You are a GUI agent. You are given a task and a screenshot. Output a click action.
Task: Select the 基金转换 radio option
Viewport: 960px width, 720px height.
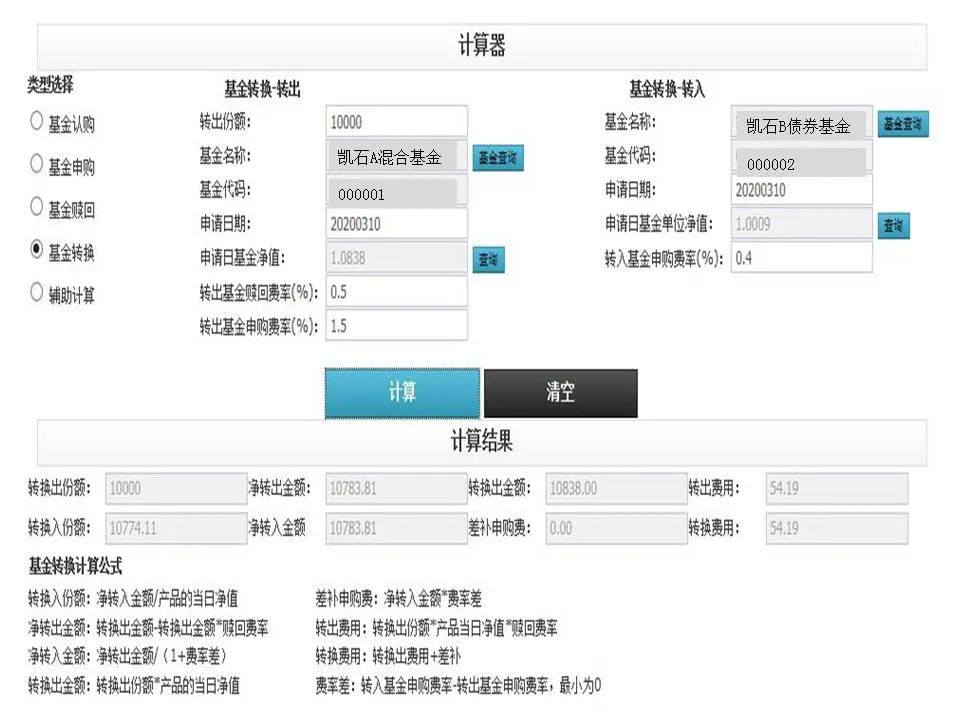tap(37, 249)
